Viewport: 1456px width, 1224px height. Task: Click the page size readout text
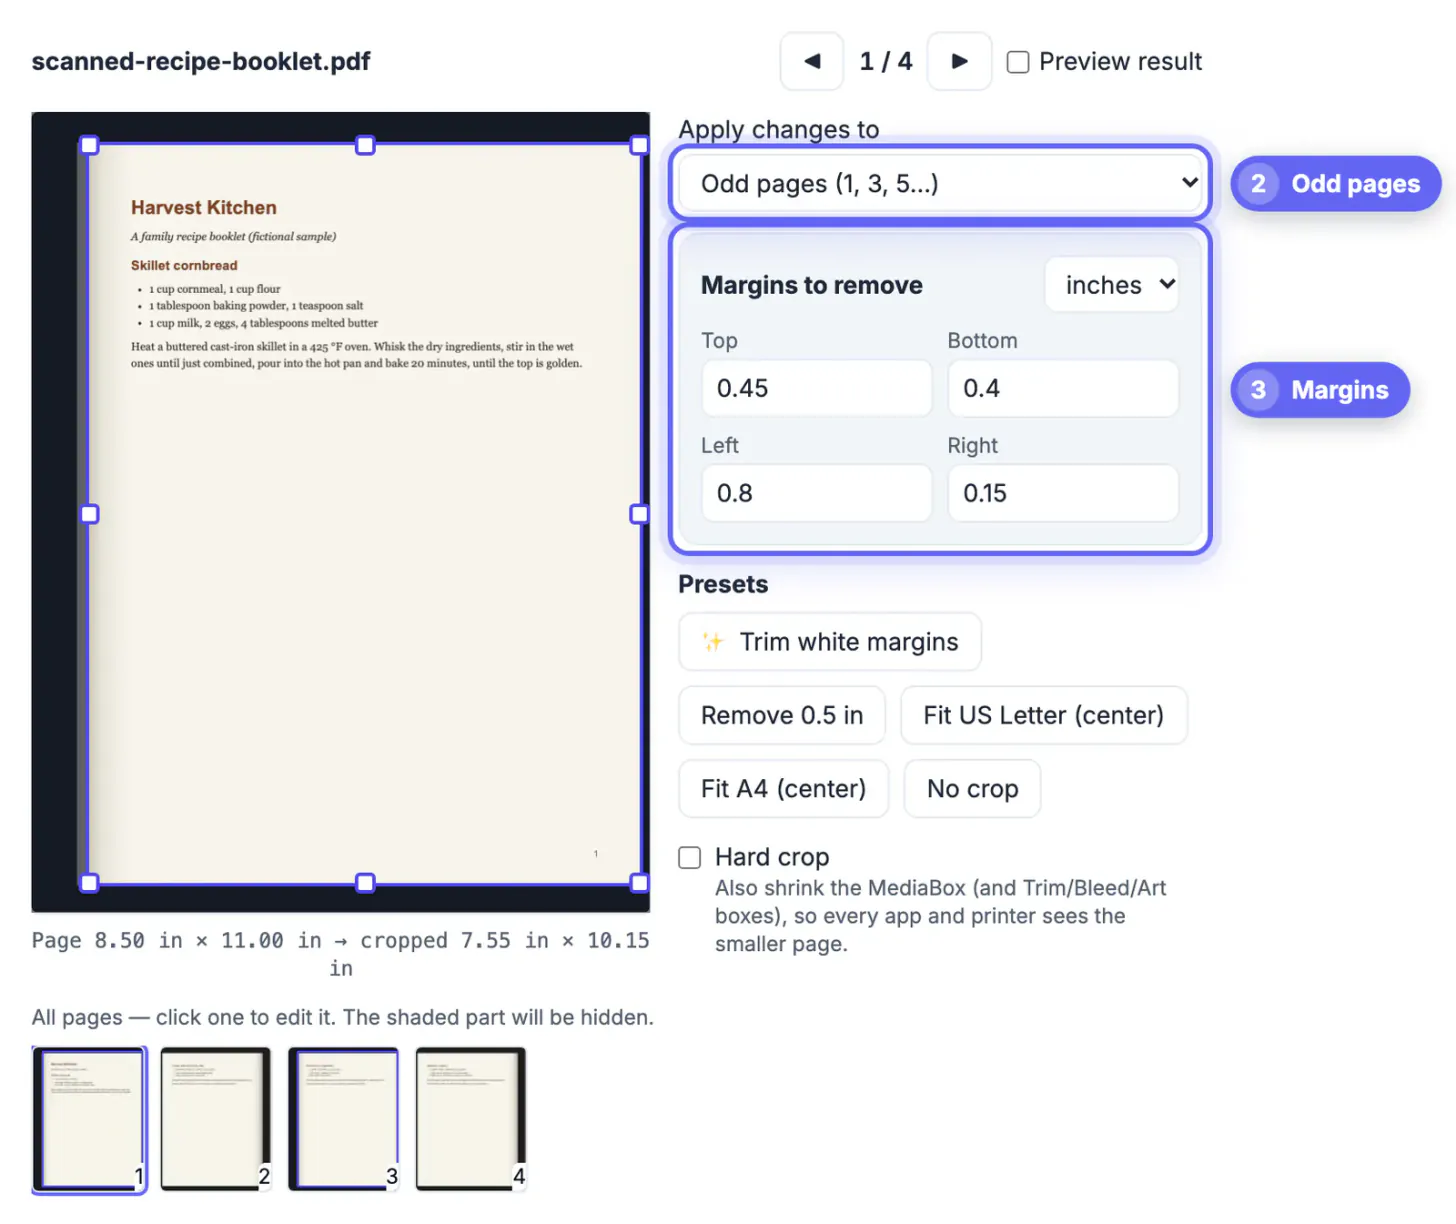341,954
